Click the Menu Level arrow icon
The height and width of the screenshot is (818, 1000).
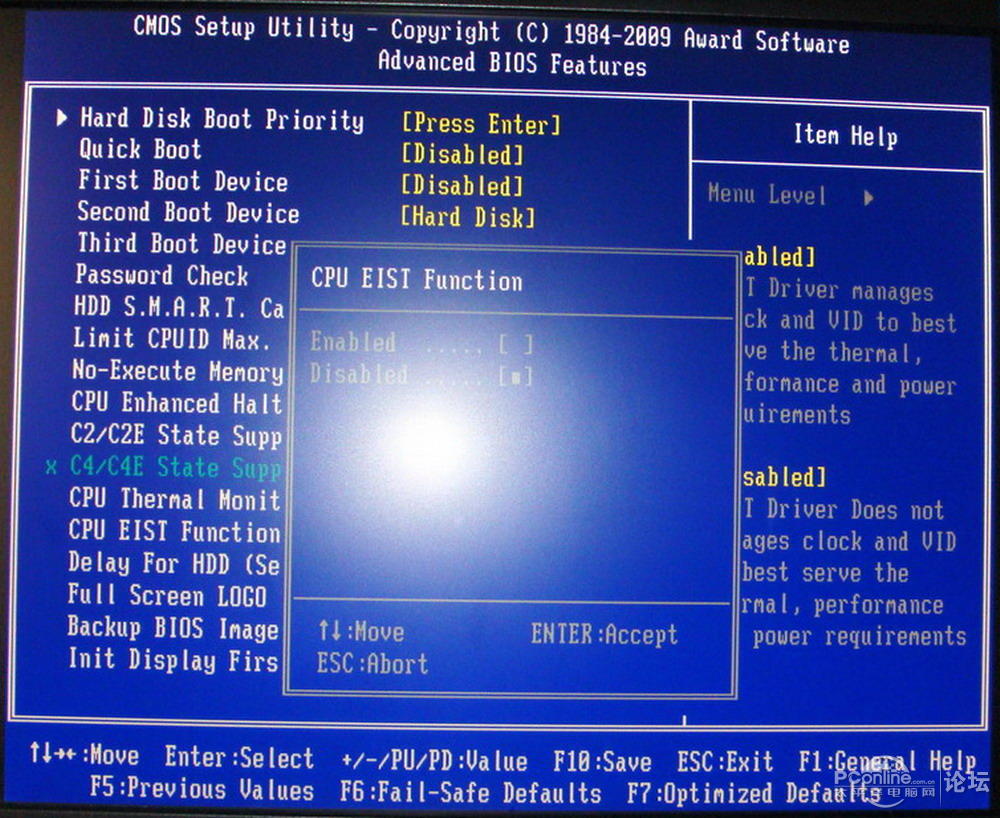point(868,197)
